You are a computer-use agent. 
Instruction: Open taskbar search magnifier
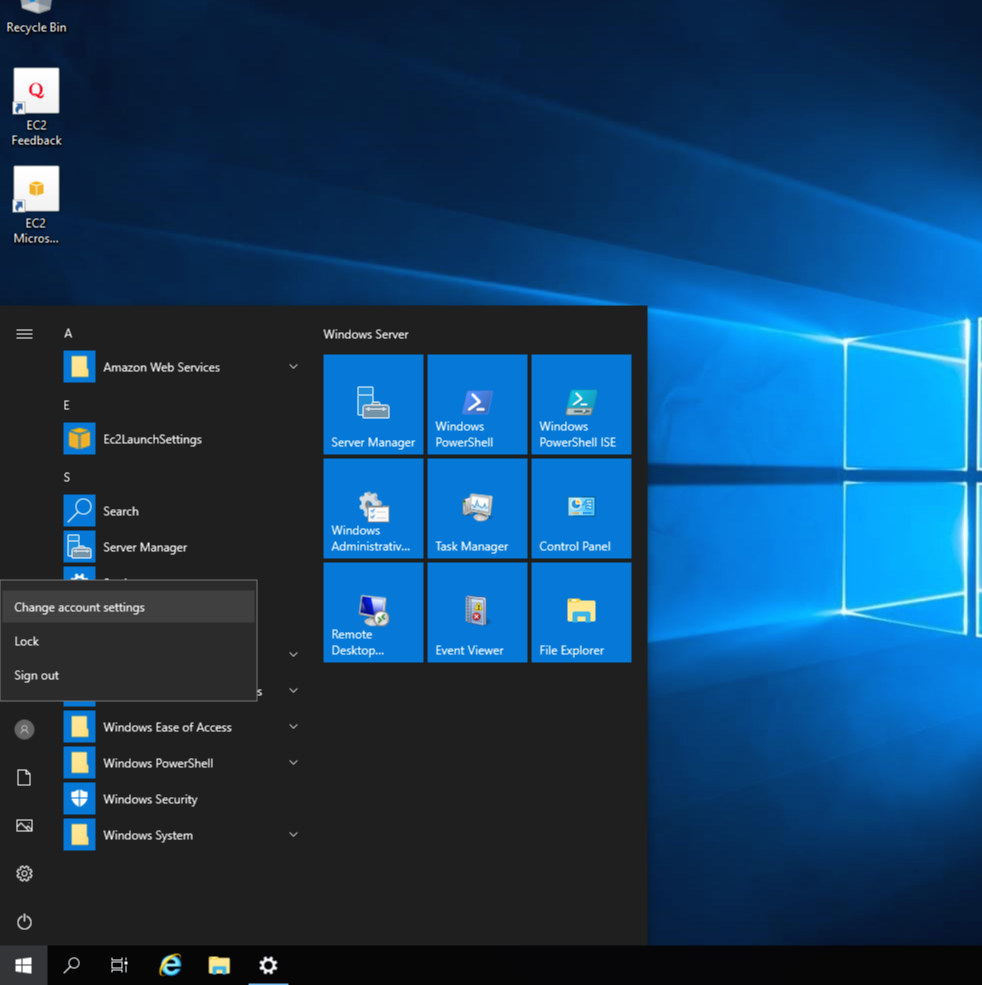click(x=72, y=965)
